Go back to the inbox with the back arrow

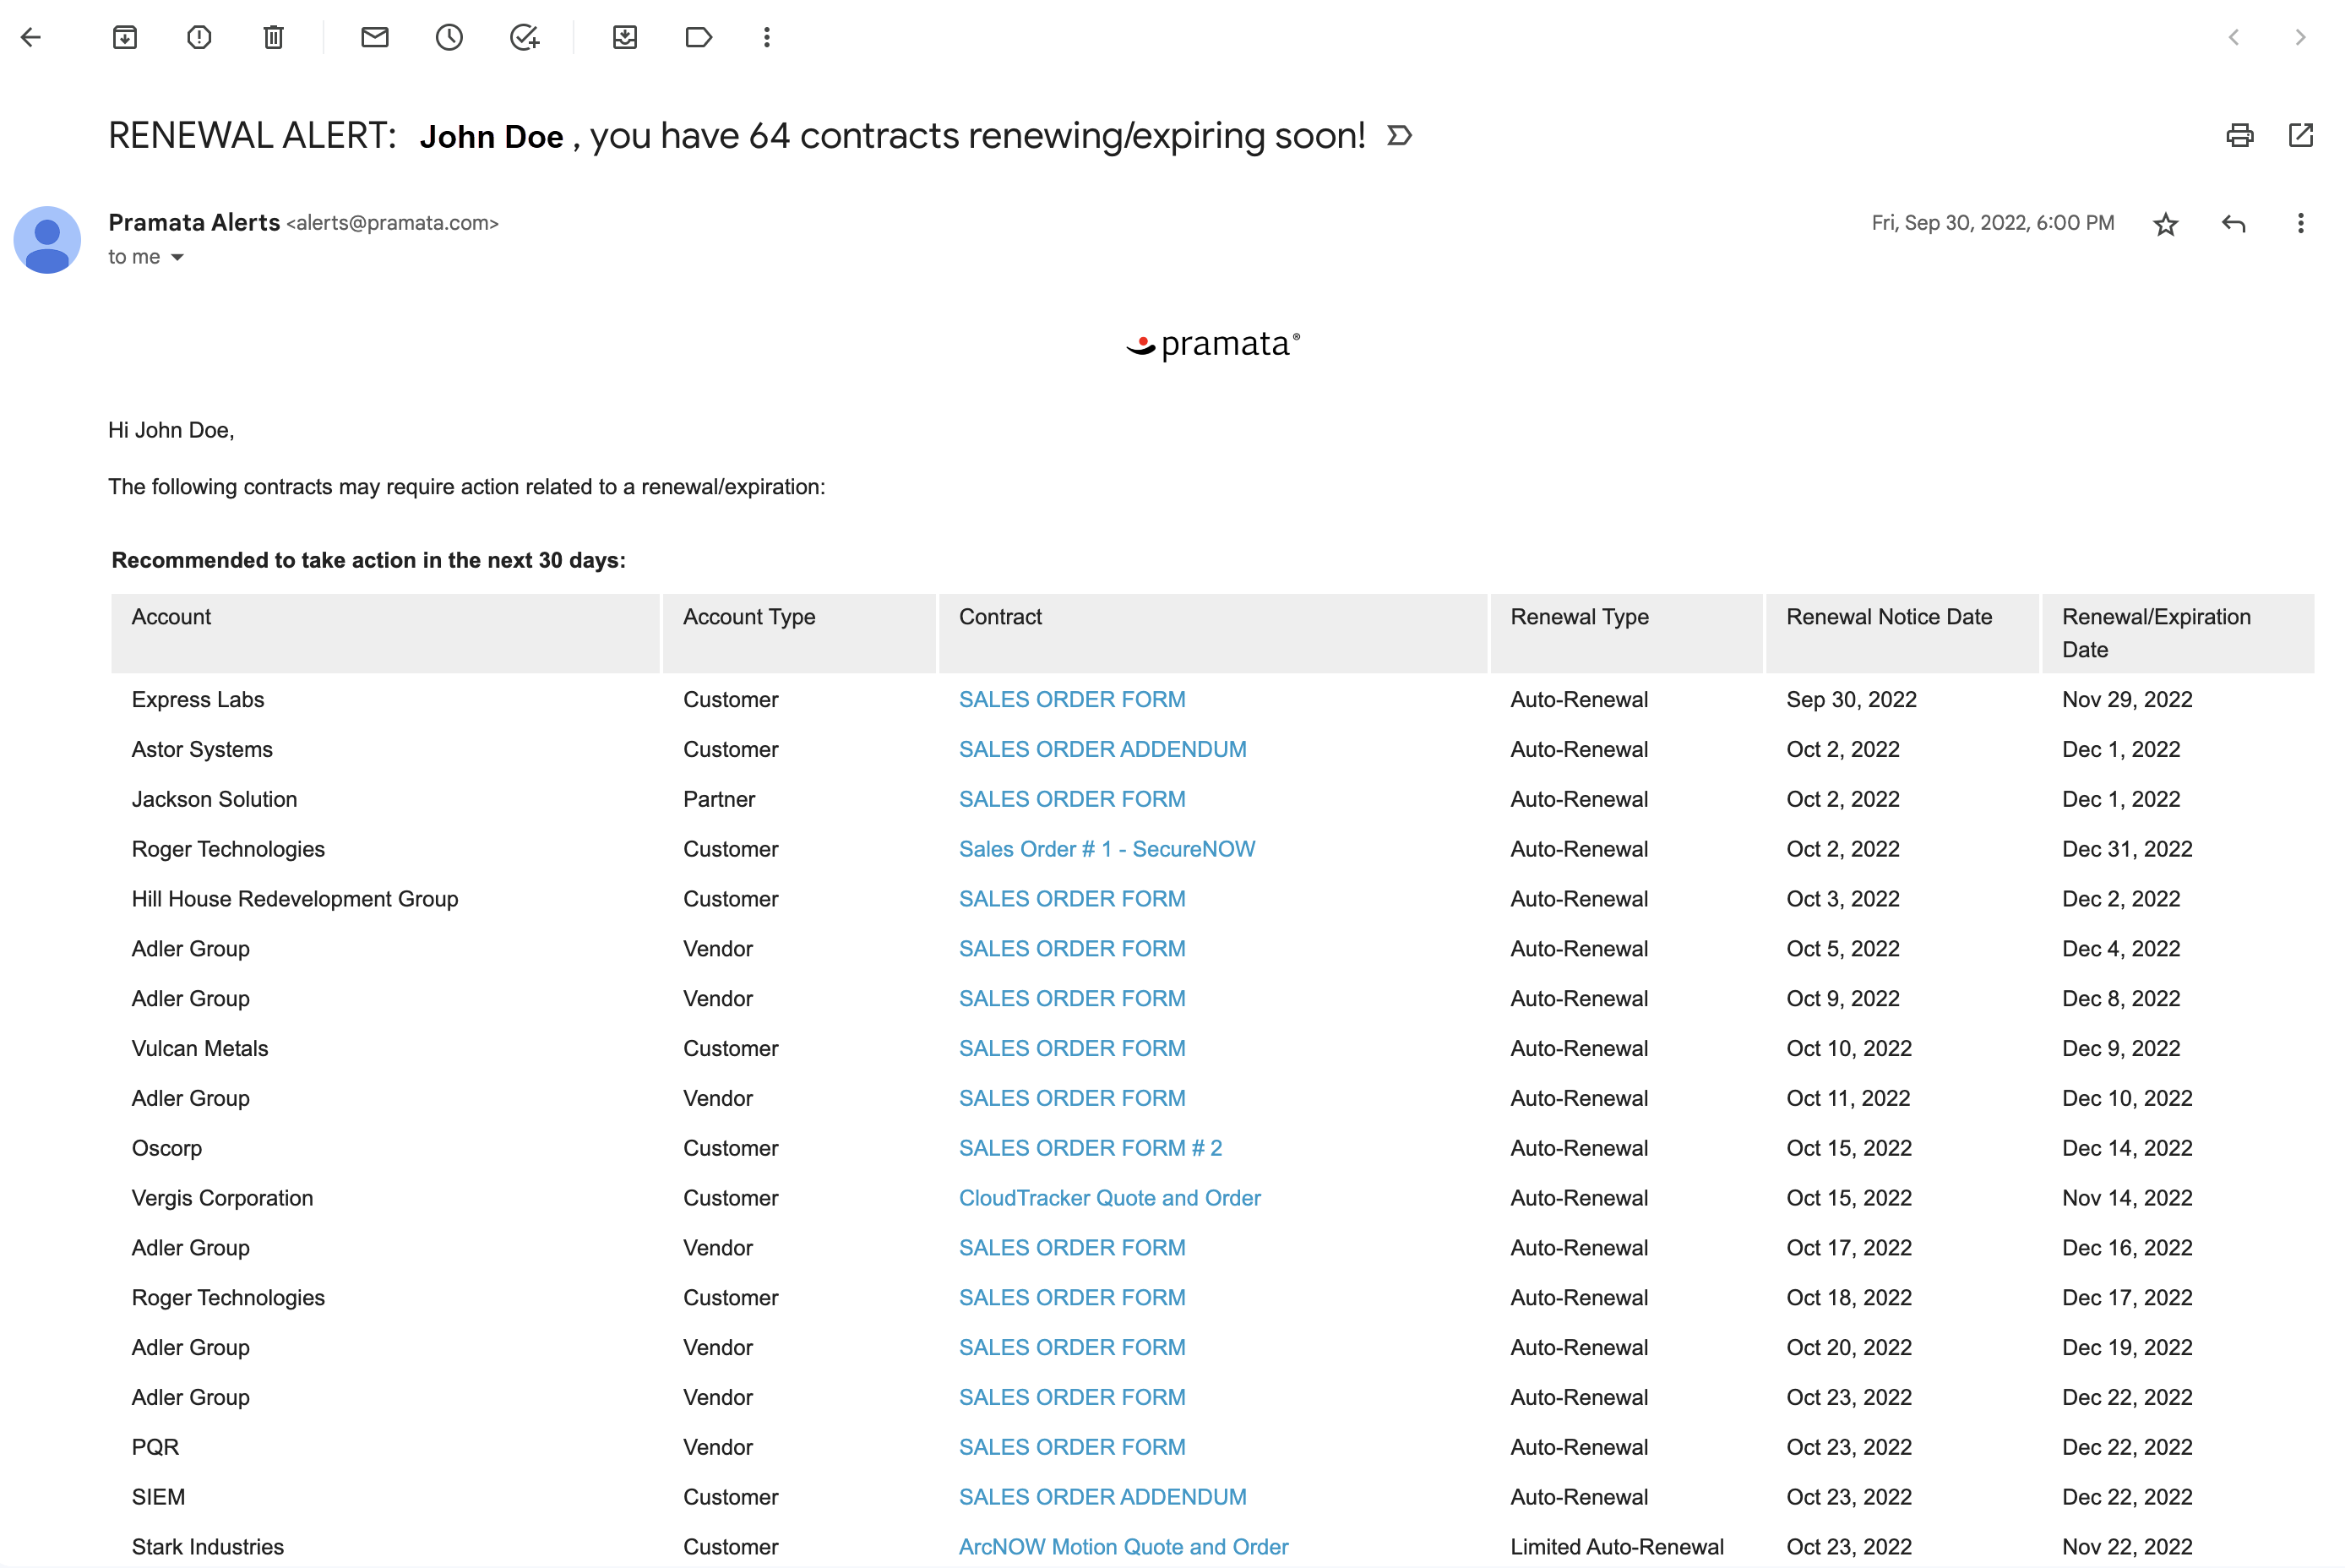(x=31, y=38)
